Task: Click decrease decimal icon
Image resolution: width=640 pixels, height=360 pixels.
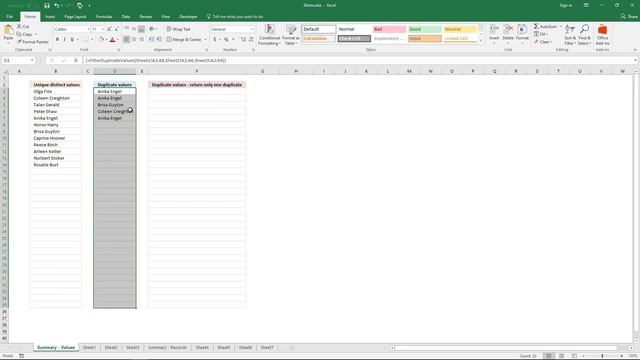Action: (251, 40)
